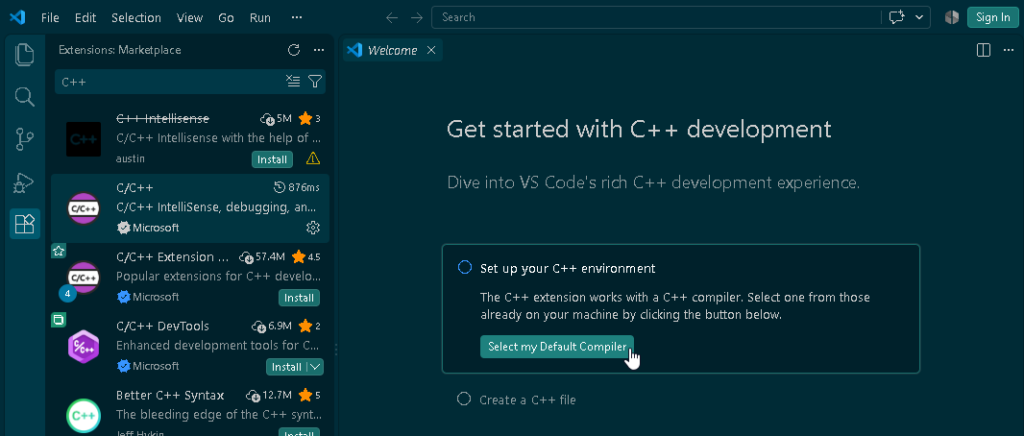Click the warning icon on C++ Intellisense
The width and height of the screenshot is (1024, 436).
pyautogui.click(x=313, y=159)
